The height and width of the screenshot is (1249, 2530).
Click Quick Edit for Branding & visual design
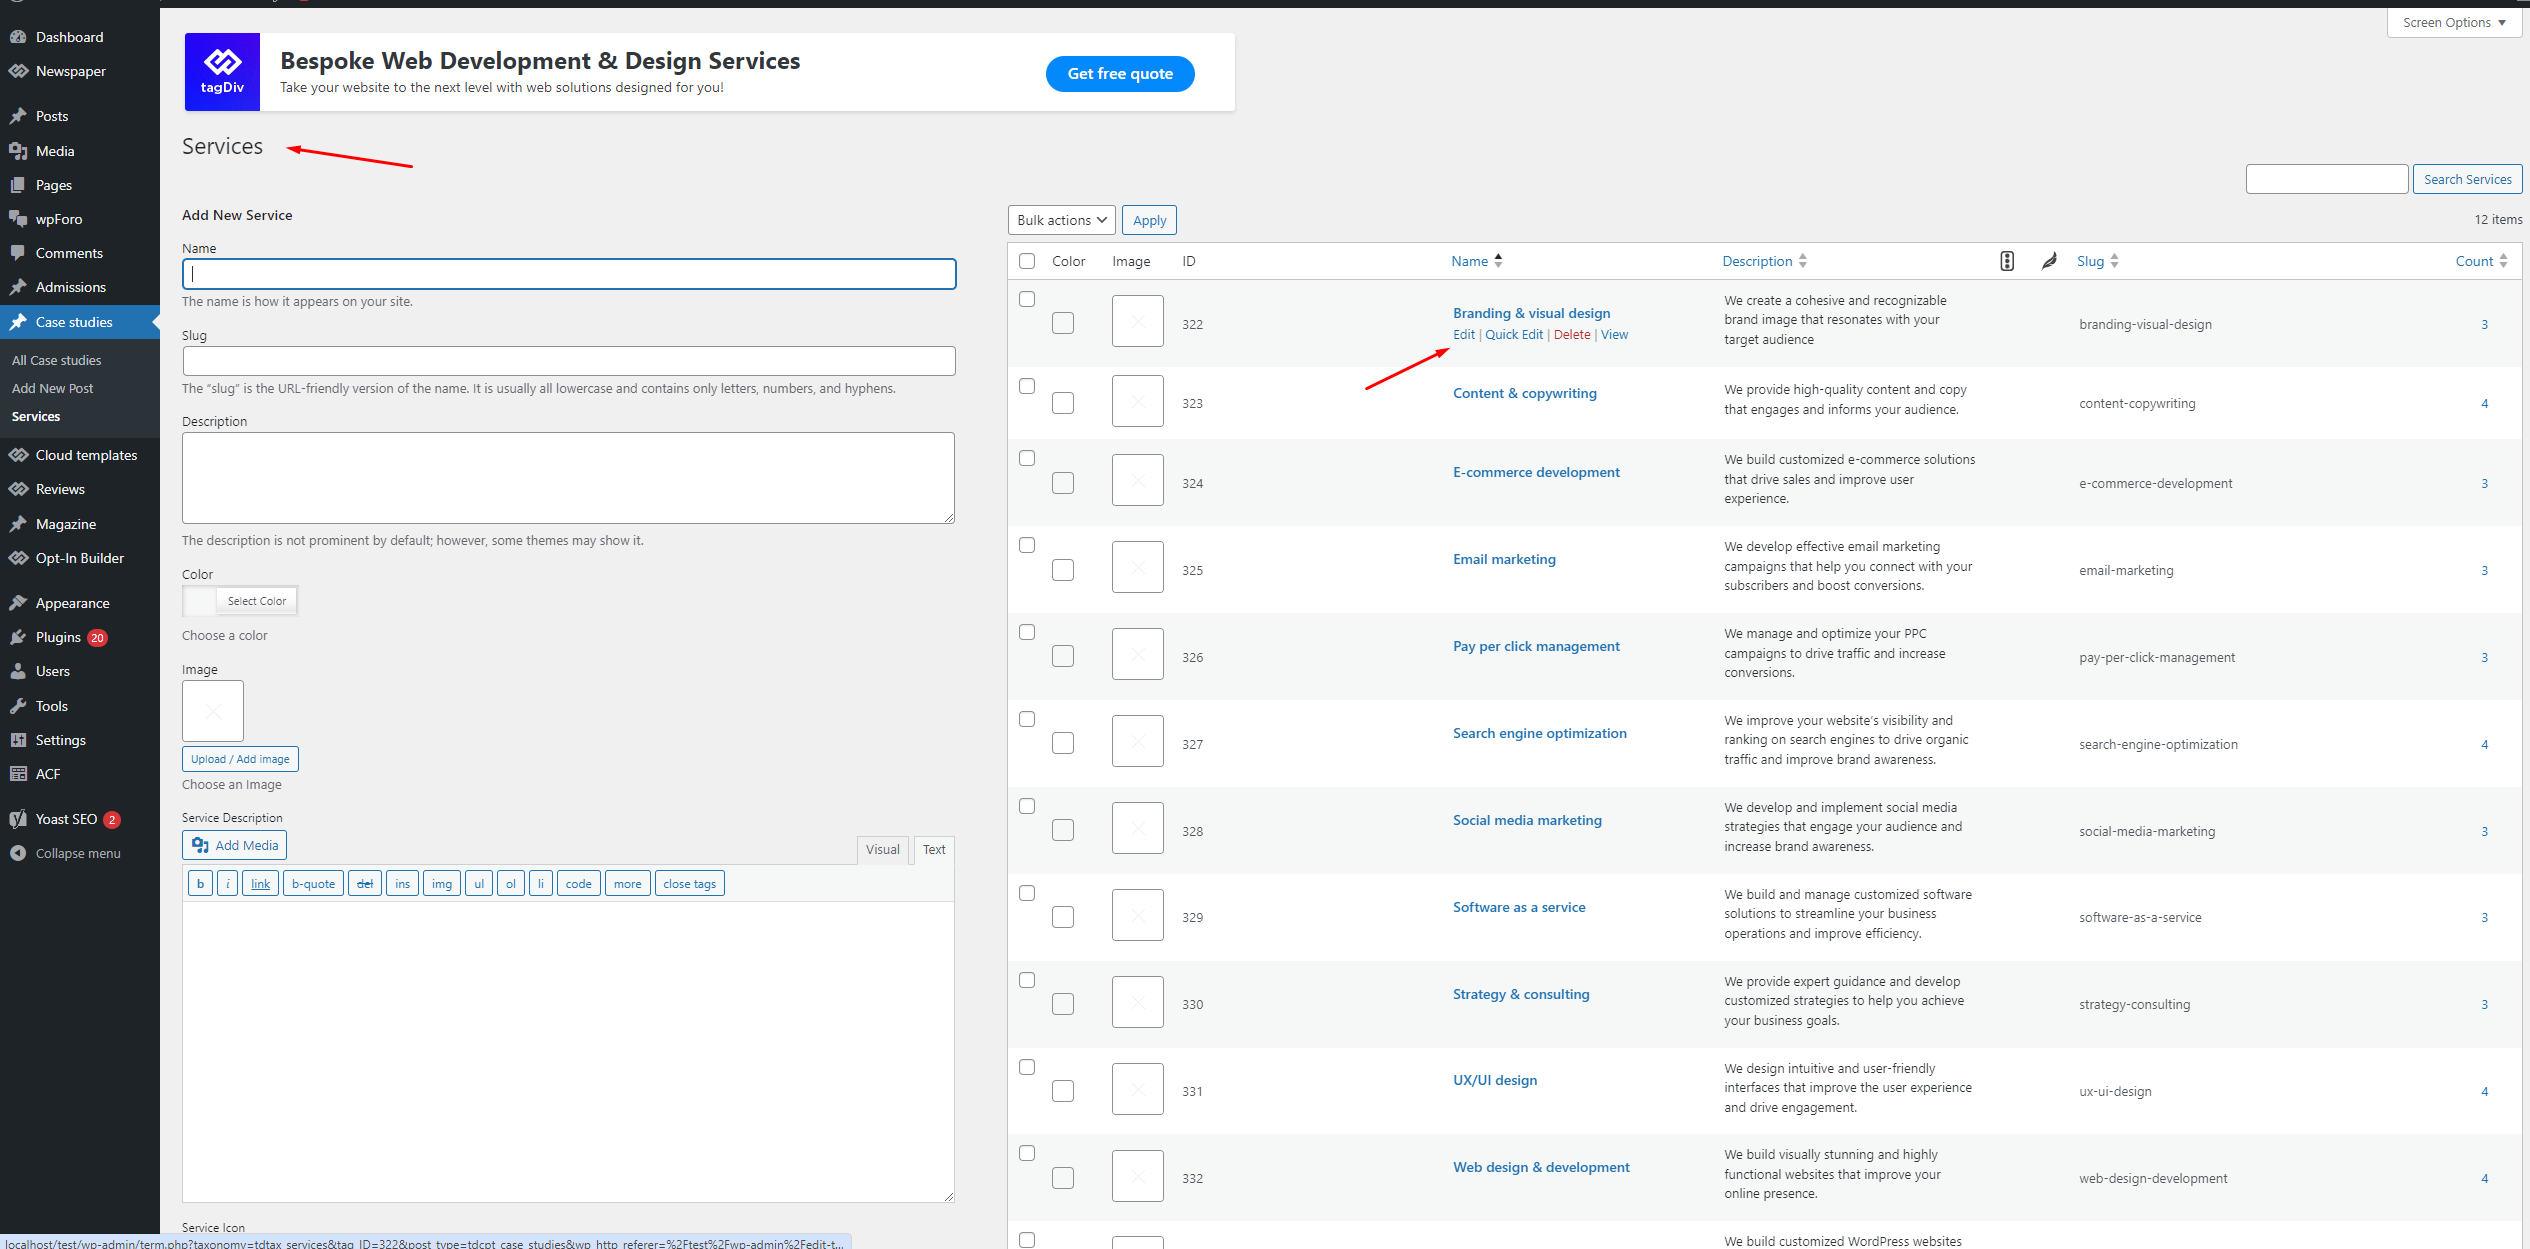click(1514, 335)
